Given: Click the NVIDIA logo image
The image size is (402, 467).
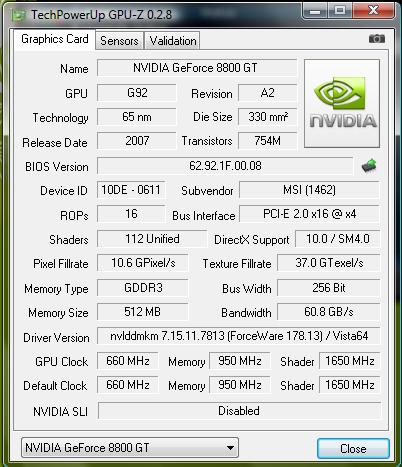Looking at the screenshot, I should click(342, 103).
